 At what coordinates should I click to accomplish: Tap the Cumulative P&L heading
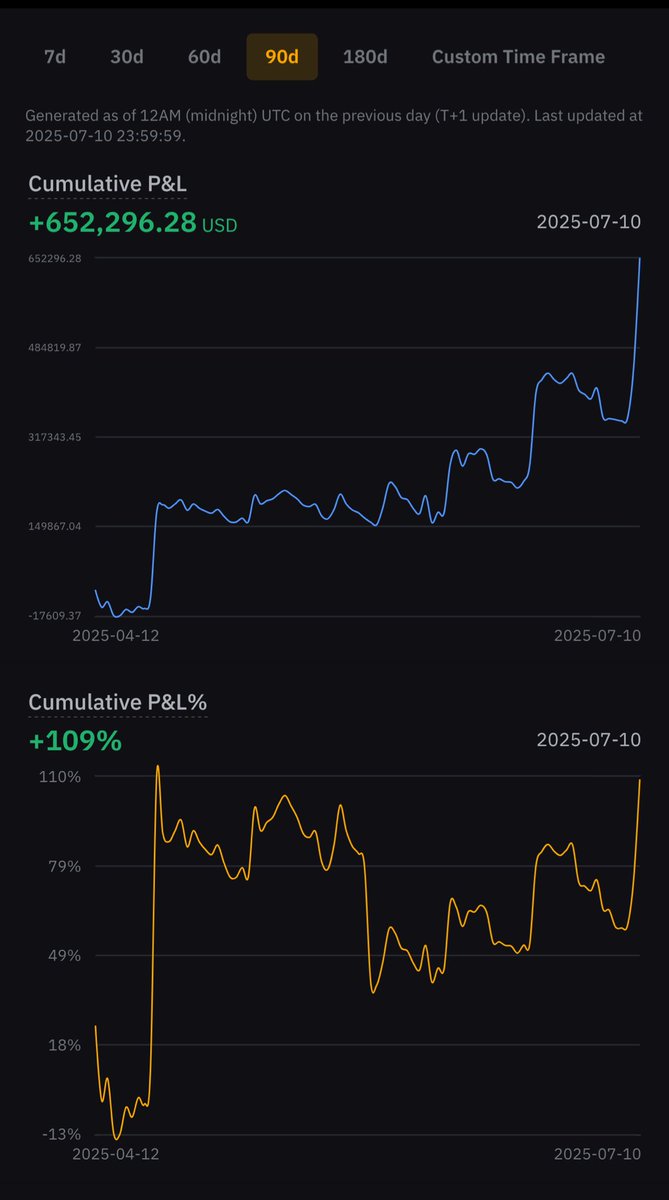click(x=107, y=184)
